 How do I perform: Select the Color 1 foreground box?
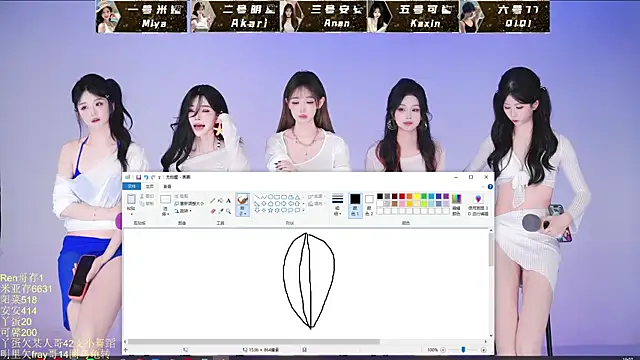coord(355,205)
